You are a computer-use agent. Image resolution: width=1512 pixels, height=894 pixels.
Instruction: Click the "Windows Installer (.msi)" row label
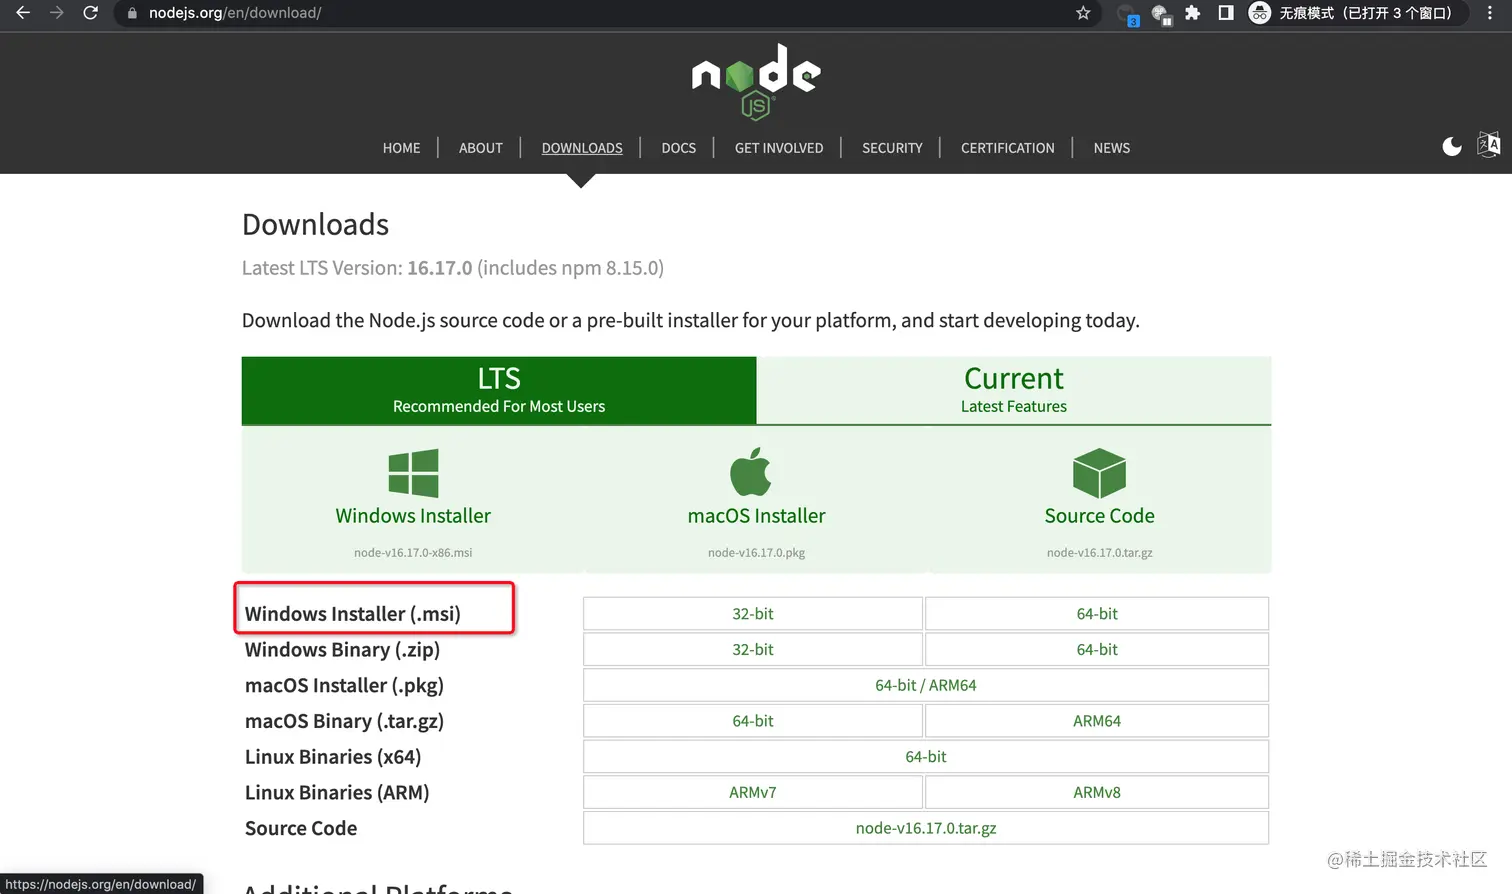click(353, 614)
